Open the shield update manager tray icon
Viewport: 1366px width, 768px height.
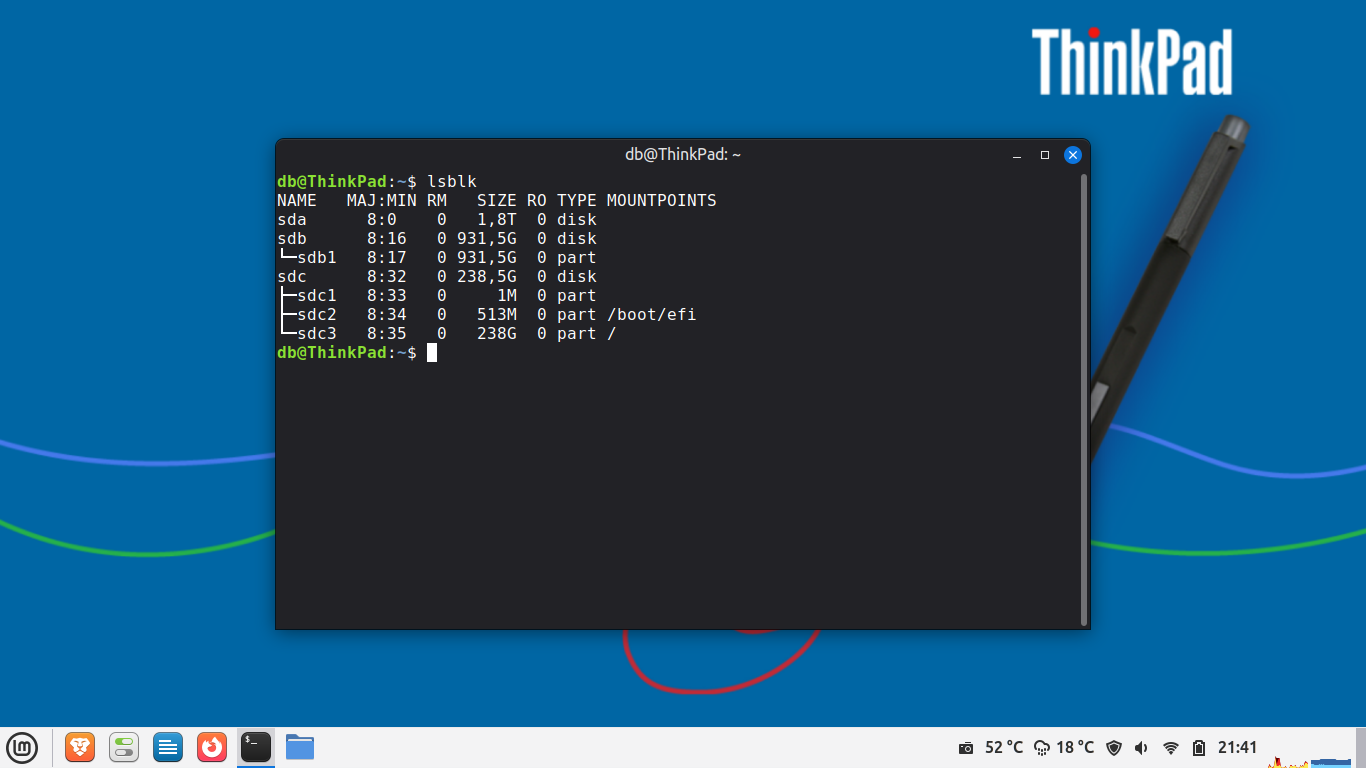click(x=1114, y=748)
